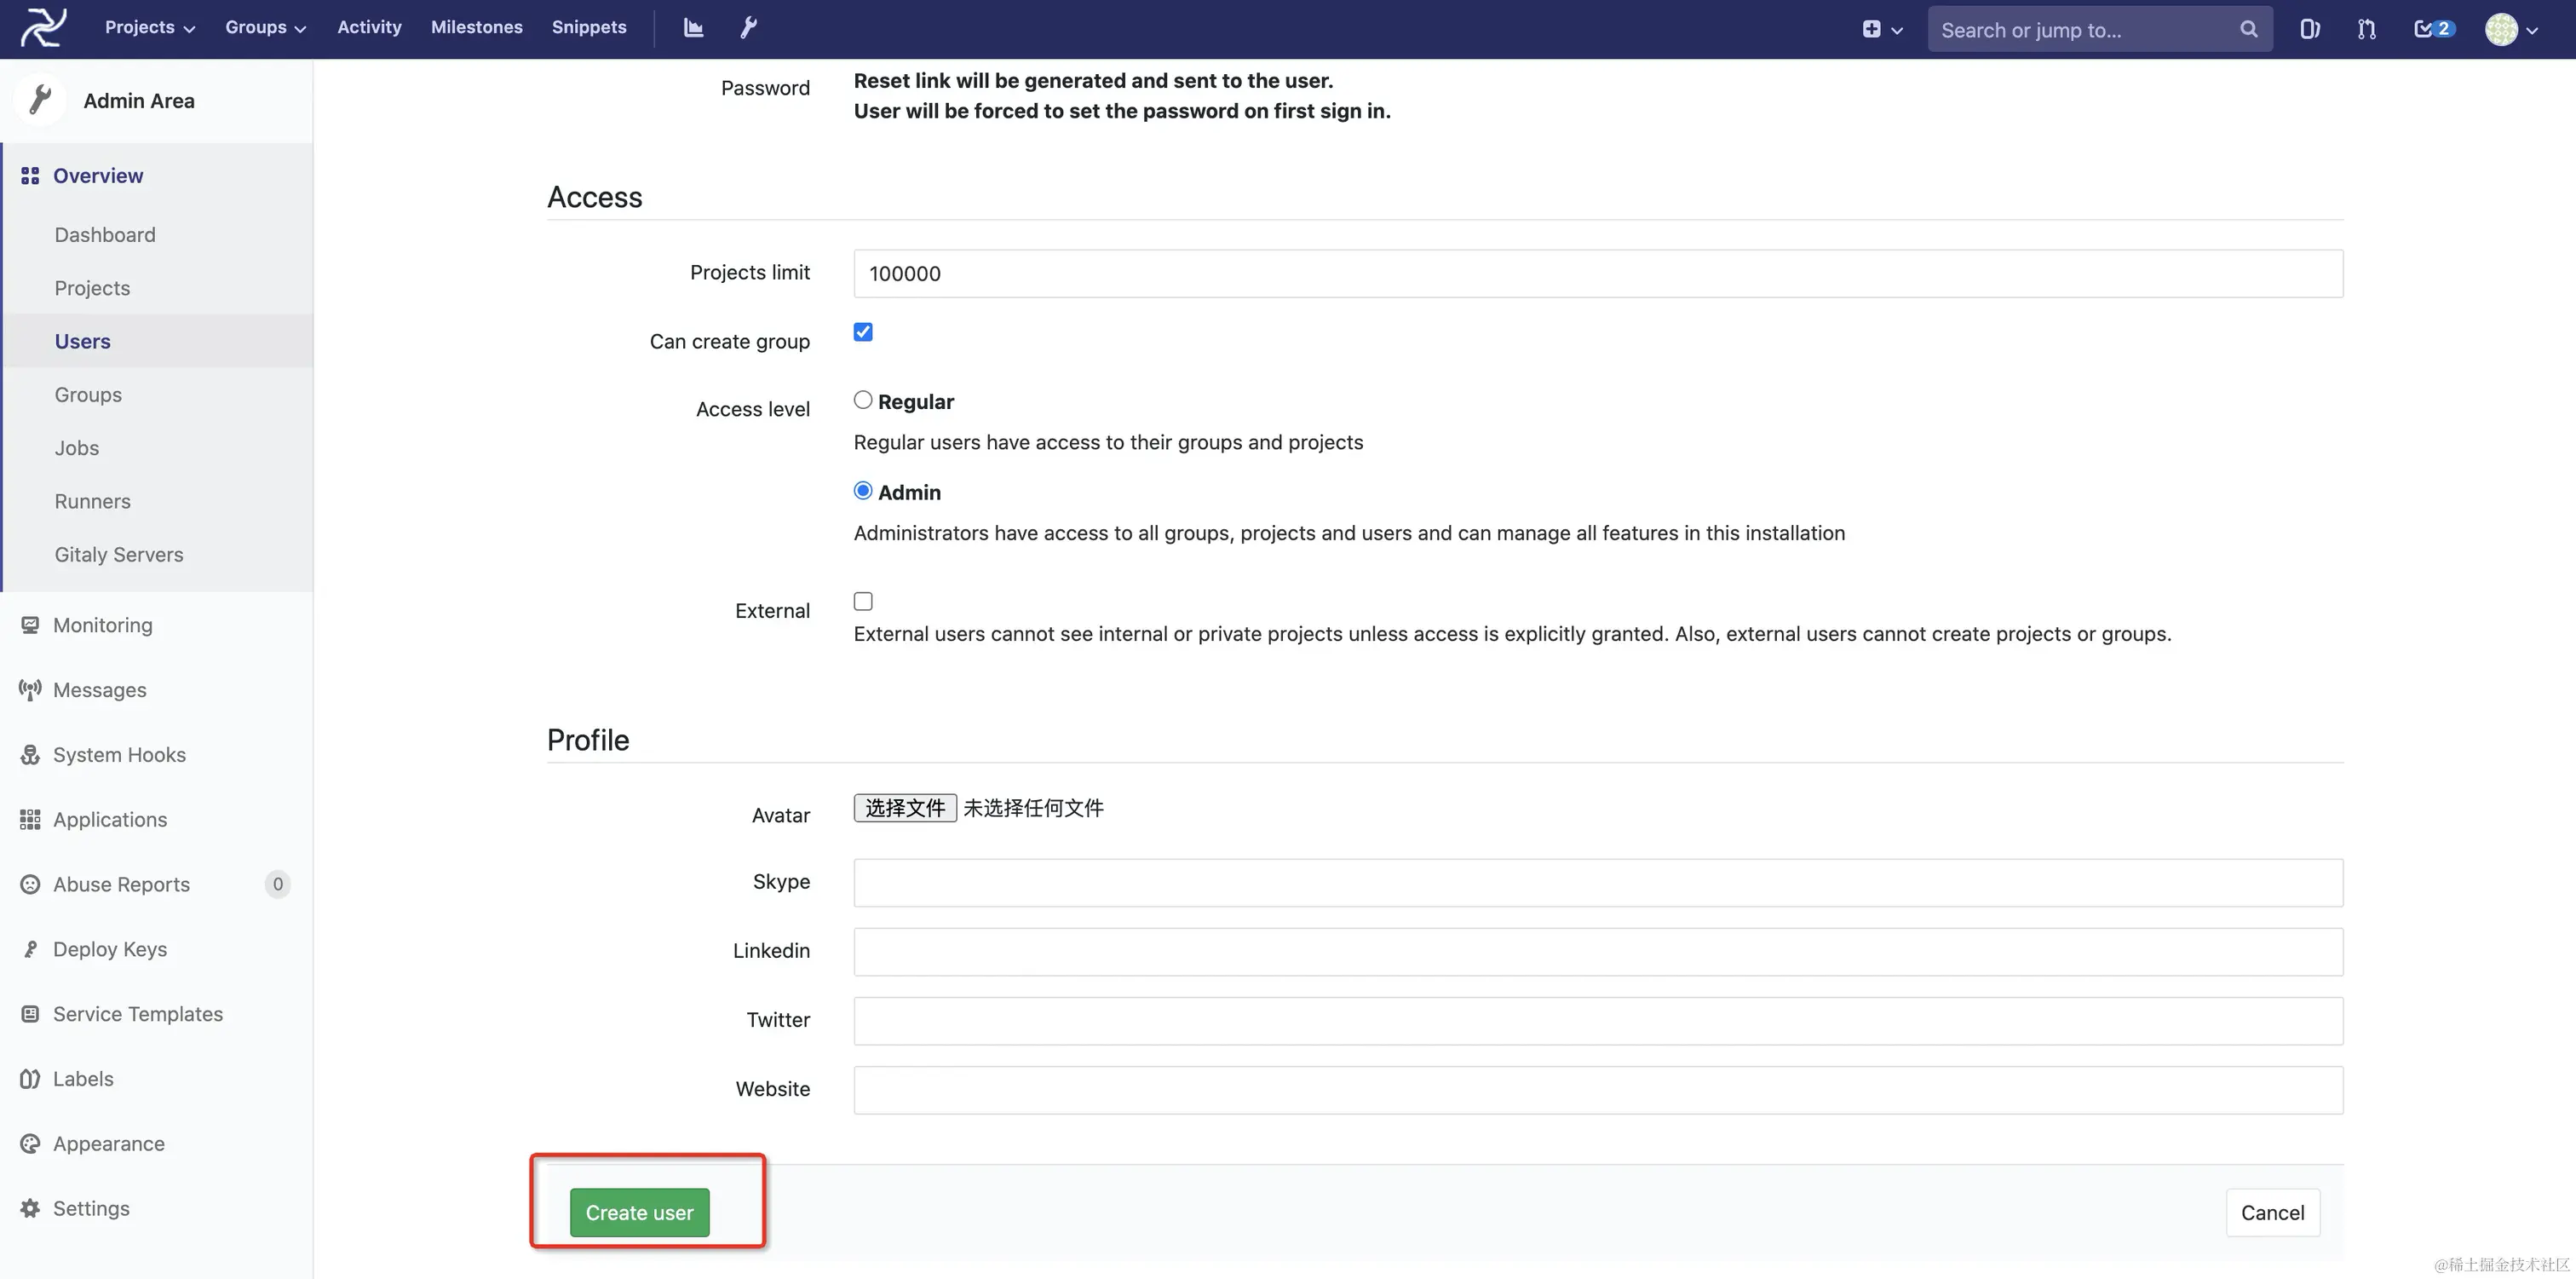The height and width of the screenshot is (1279, 2576).
Task: Expand the new item dropdown arrow
Action: click(x=1897, y=30)
